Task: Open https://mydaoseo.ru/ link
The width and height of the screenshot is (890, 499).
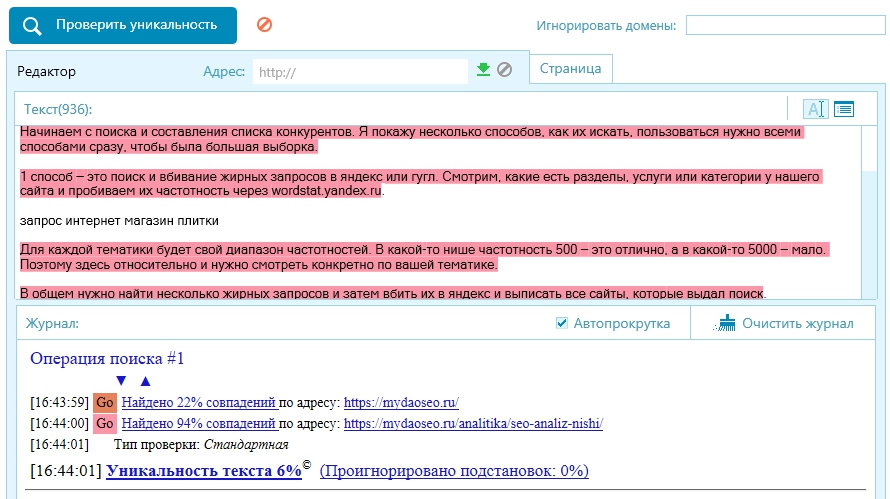Action: coord(401,402)
